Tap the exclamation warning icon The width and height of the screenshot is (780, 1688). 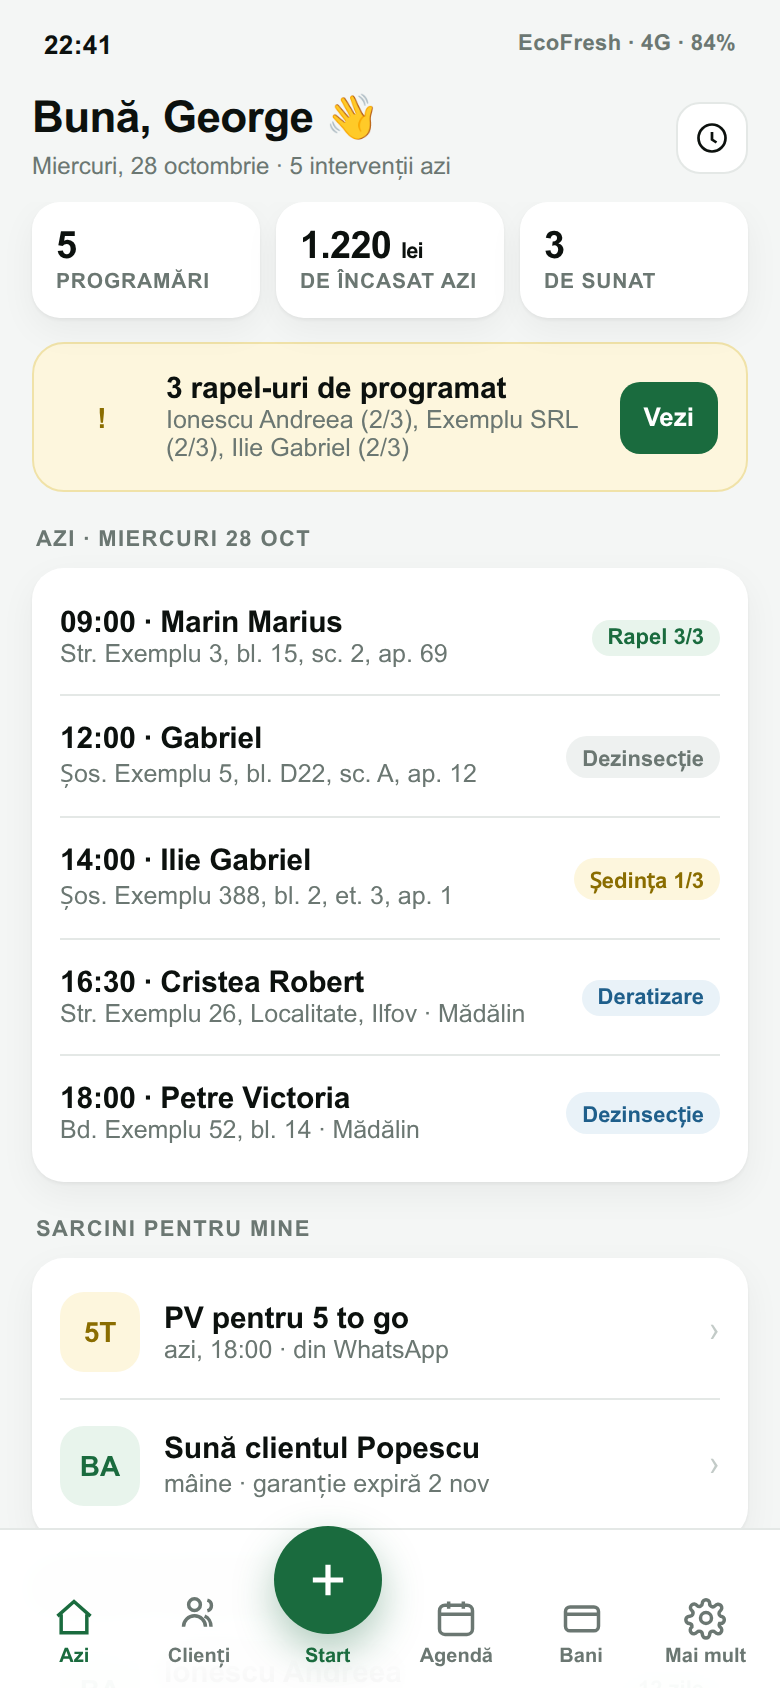point(102,418)
